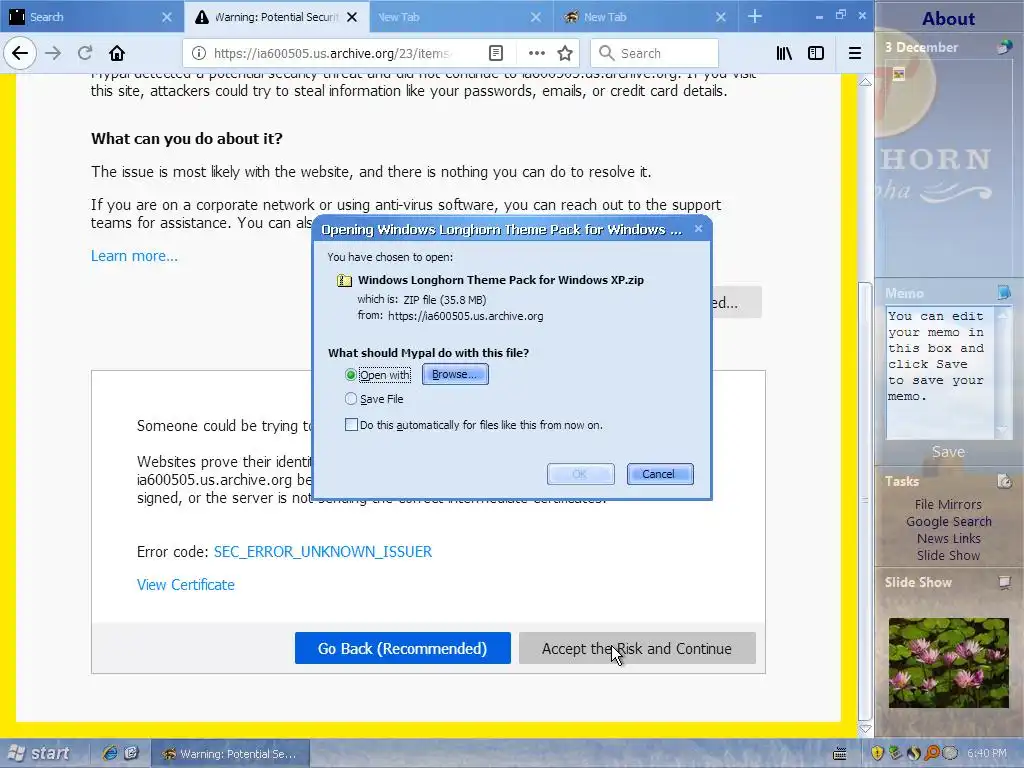Click into the browser Search box
This screenshot has height=768, width=1024.
(654, 53)
